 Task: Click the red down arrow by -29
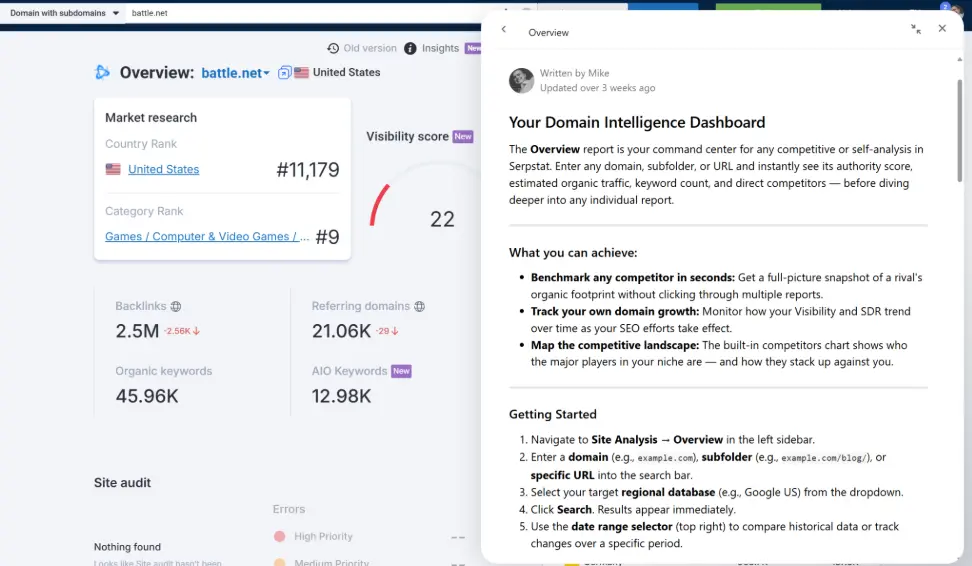pyautogui.click(x=395, y=331)
